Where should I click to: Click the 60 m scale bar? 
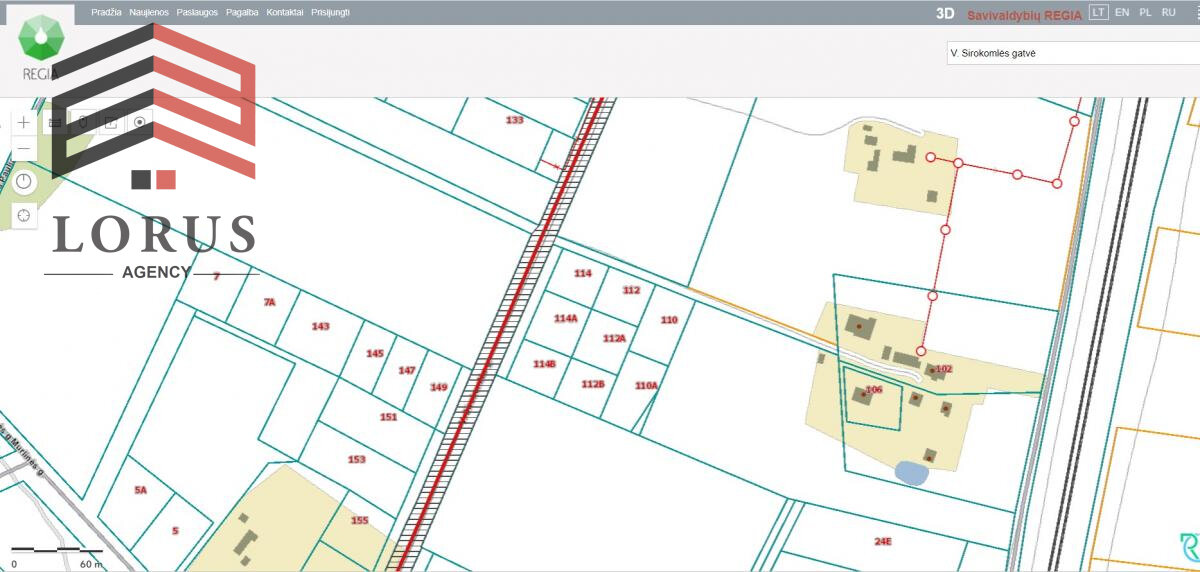click(57, 551)
